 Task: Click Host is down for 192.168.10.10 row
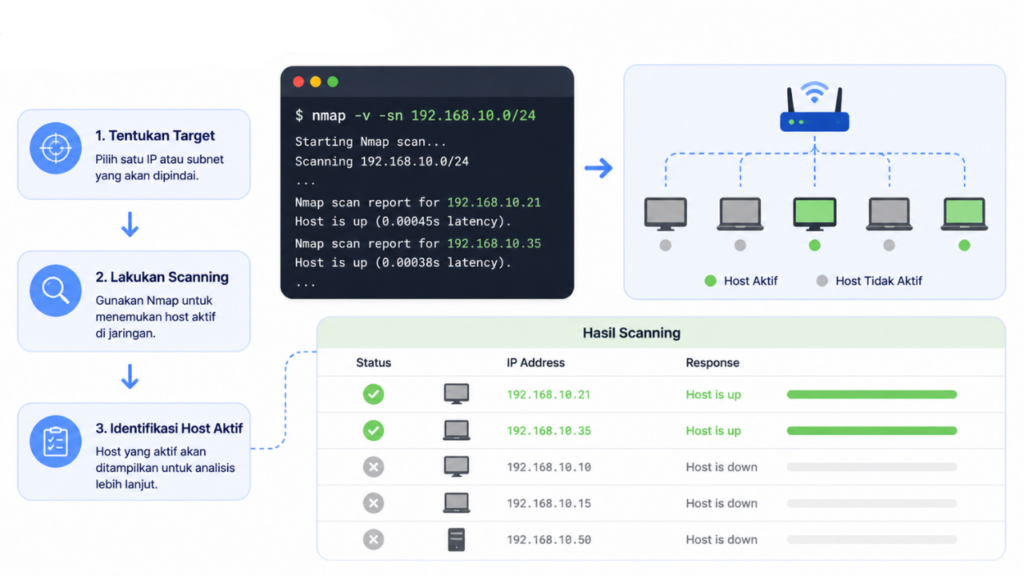722,467
